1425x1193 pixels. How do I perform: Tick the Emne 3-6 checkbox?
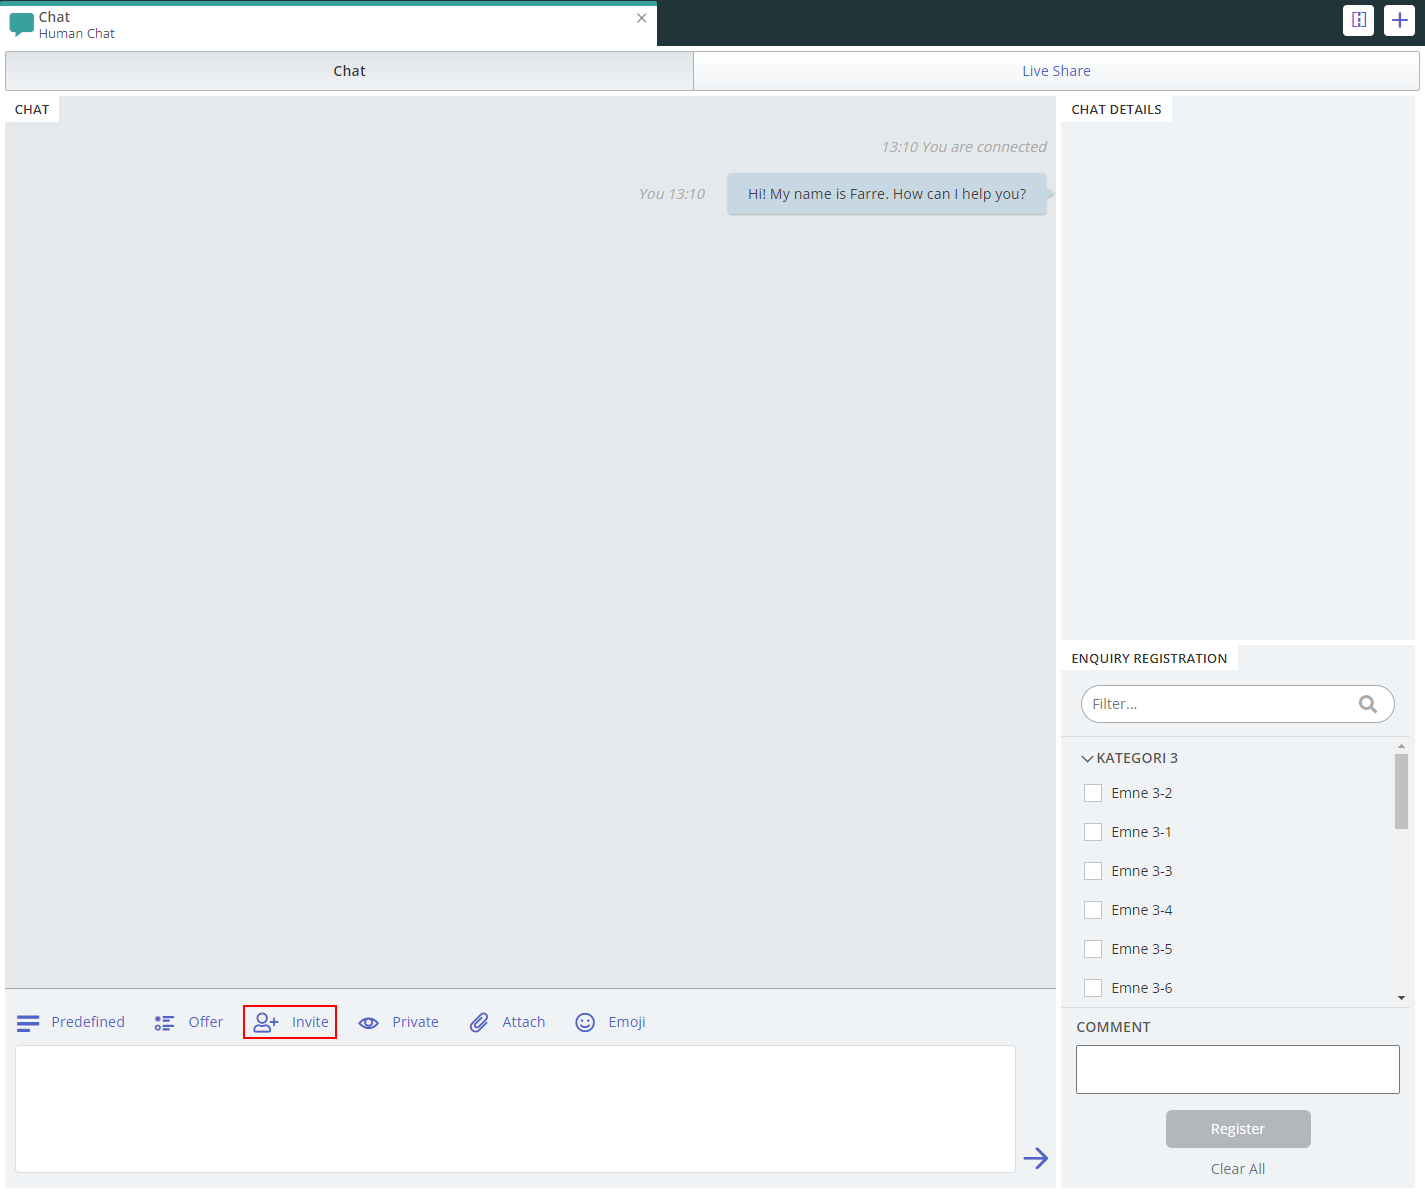pos(1093,988)
